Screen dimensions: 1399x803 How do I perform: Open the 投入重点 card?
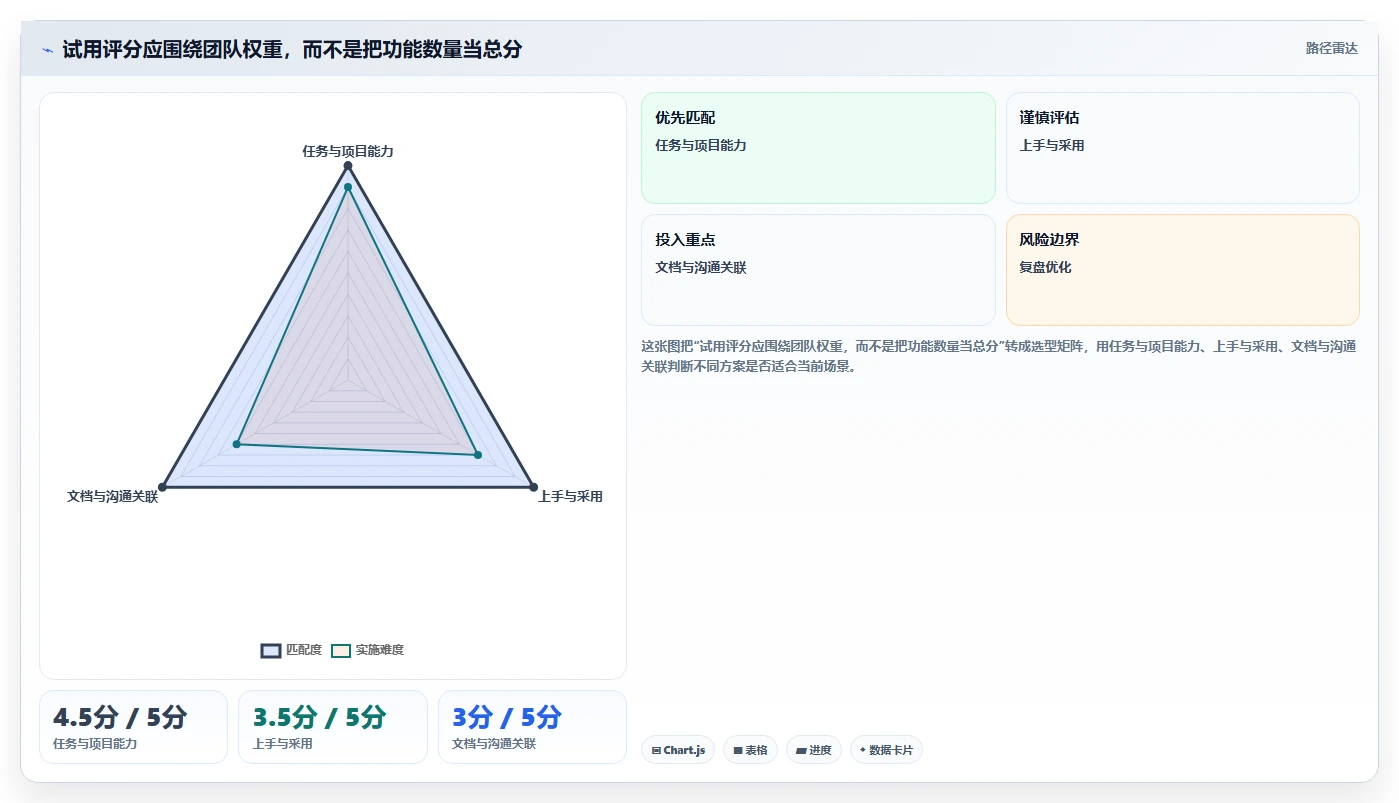(x=818, y=270)
